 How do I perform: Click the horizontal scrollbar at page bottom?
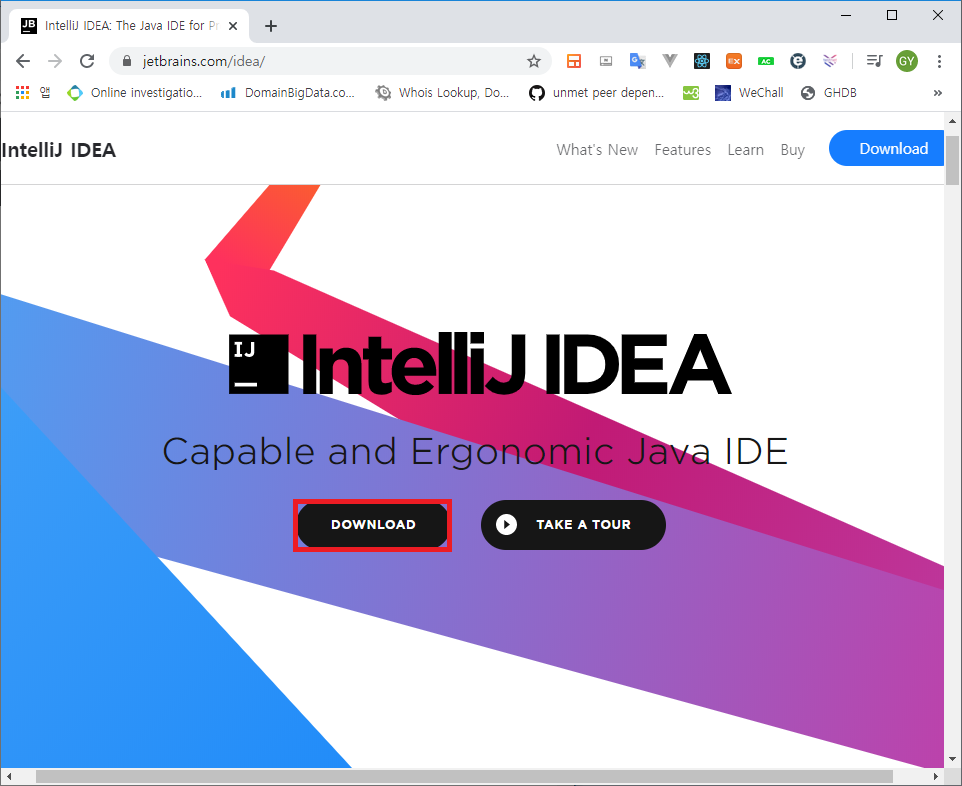[x=464, y=777]
